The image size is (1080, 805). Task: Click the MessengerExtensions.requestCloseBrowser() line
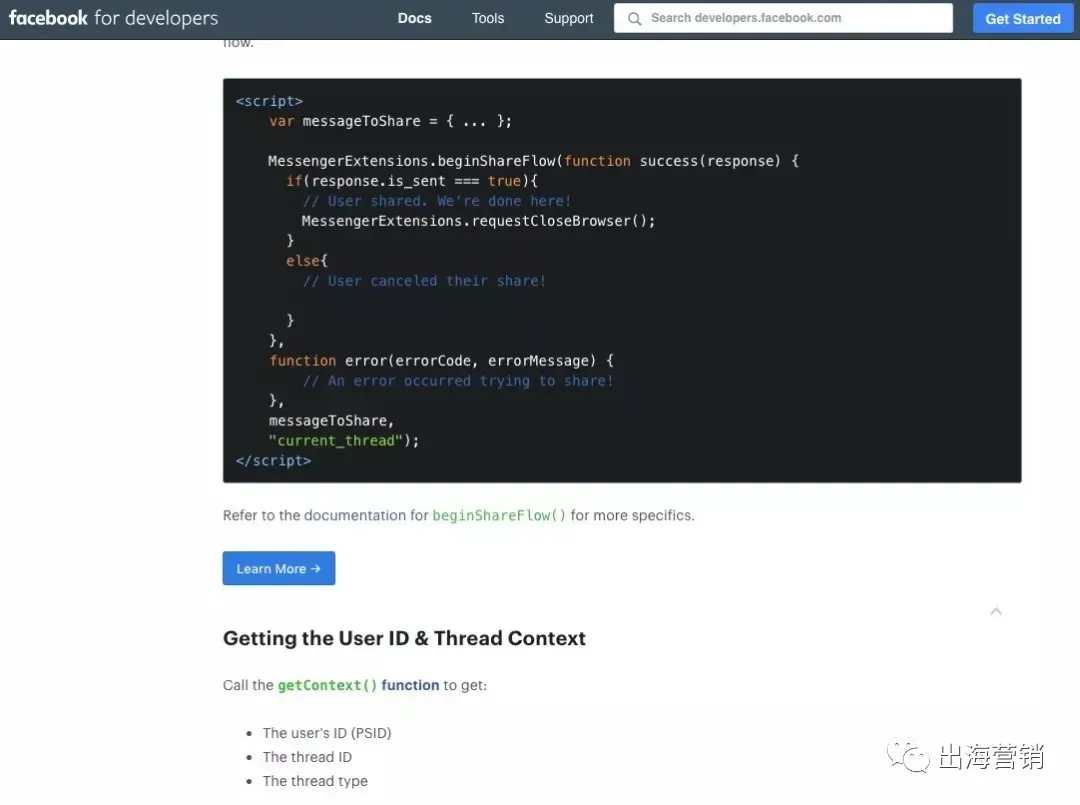478,221
